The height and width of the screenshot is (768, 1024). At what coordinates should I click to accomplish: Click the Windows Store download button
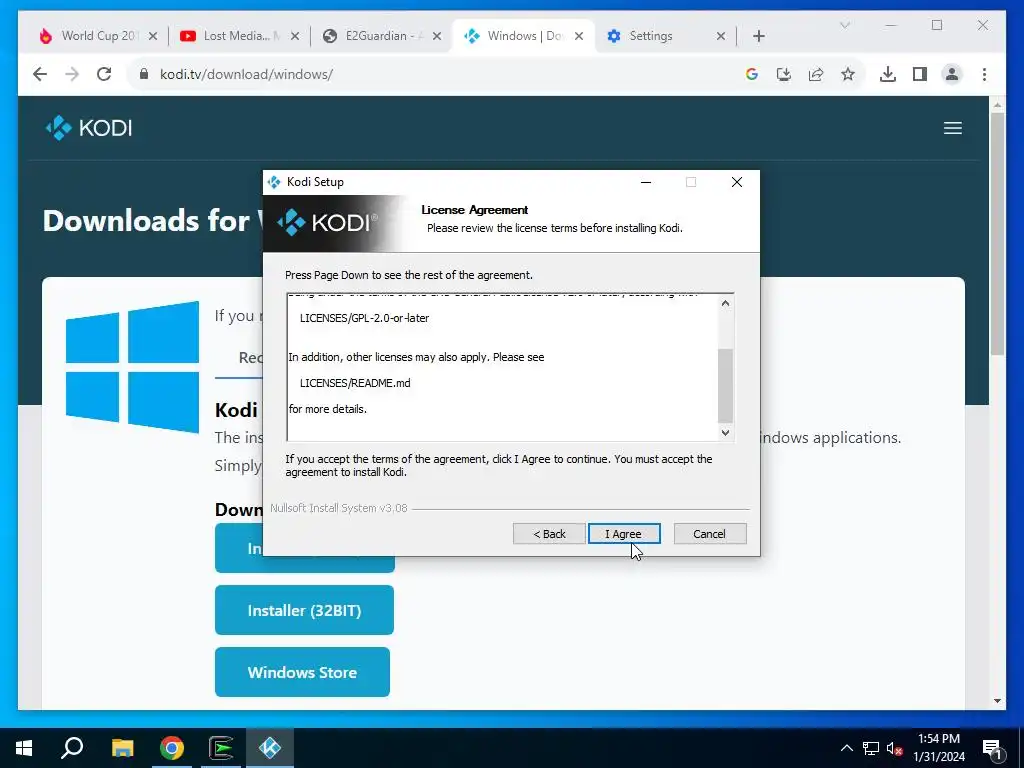tap(302, 672)
